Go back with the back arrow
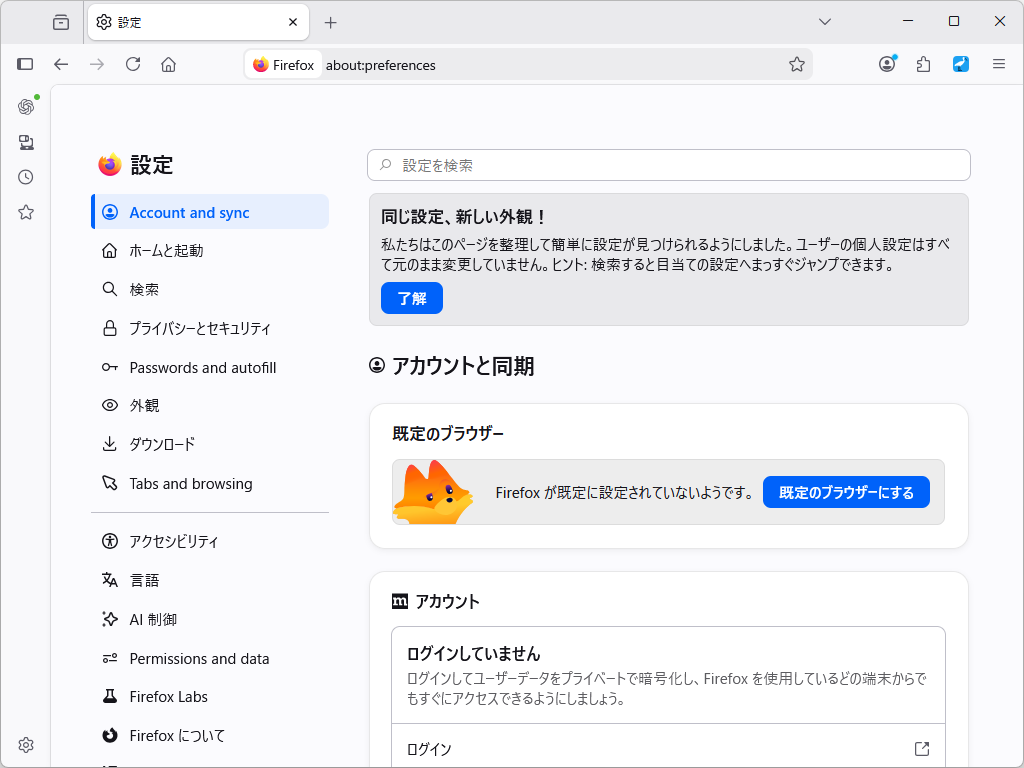This screenshot has height=768, width=1024. click(x=61, y=64)
